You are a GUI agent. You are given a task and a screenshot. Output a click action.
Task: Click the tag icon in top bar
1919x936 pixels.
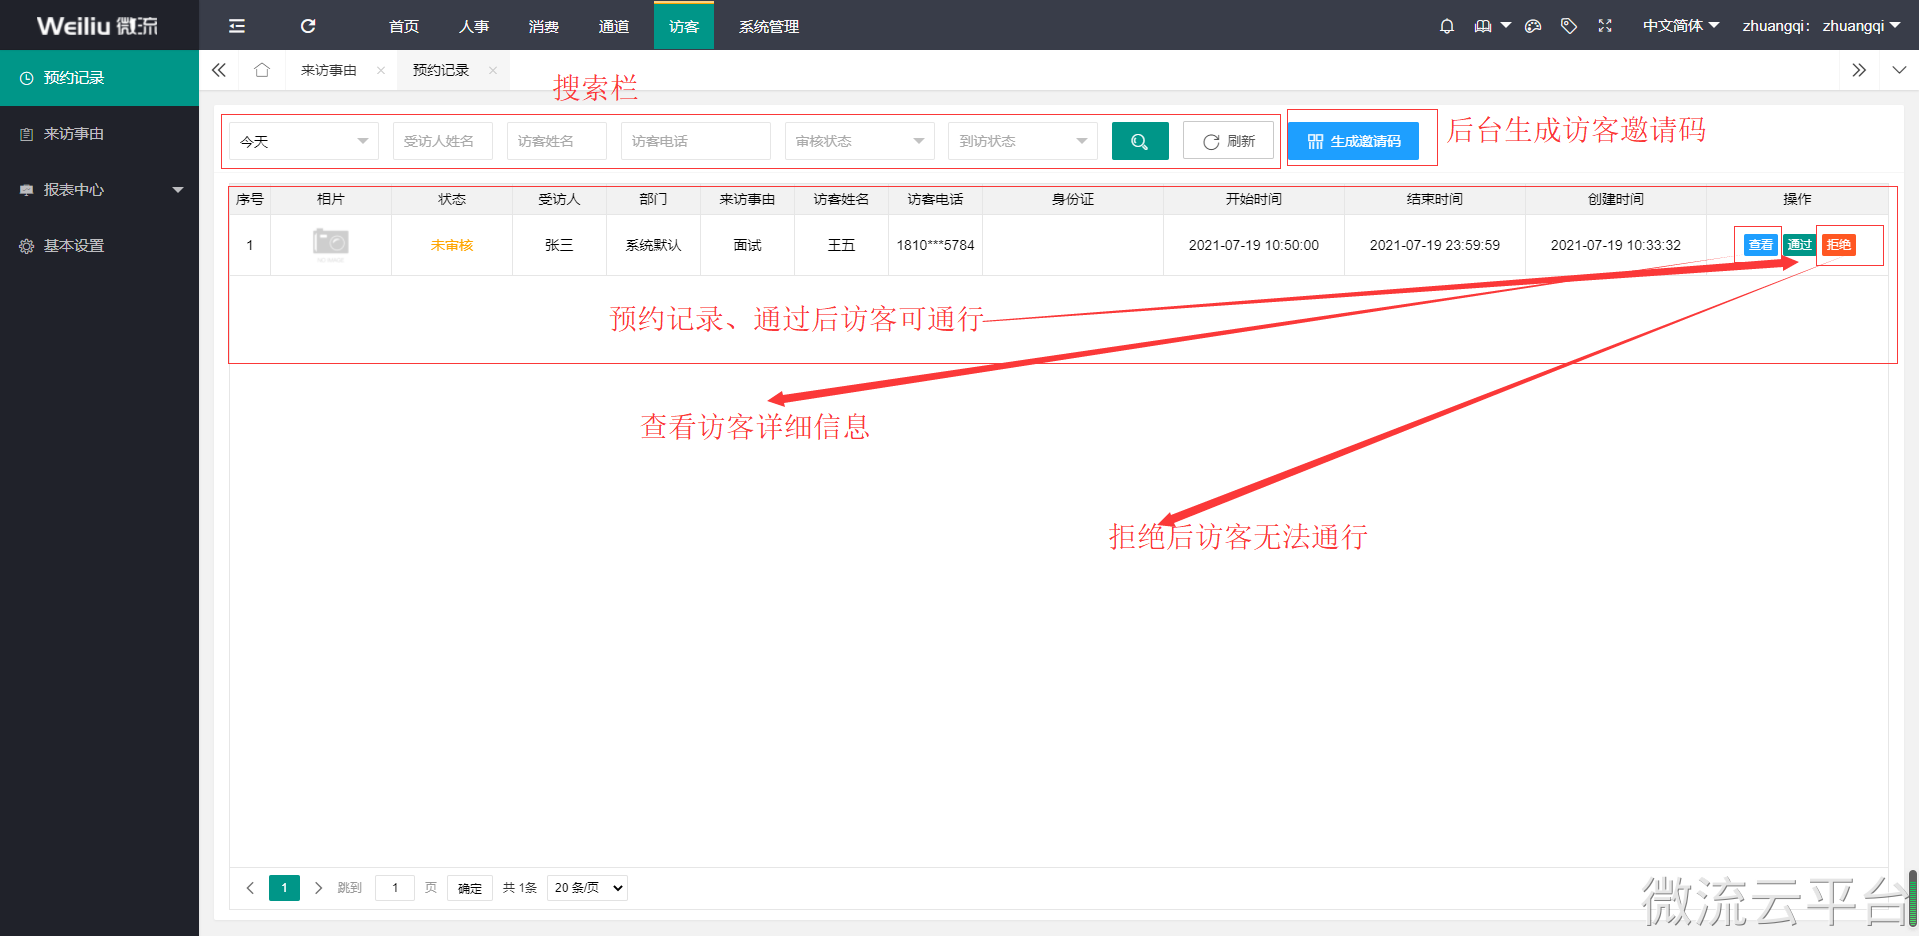click(1569, 26)
